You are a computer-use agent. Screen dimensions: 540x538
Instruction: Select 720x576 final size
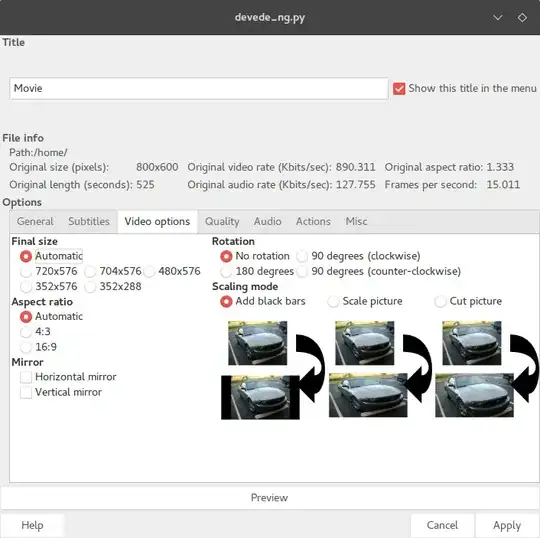pos(26,272)
